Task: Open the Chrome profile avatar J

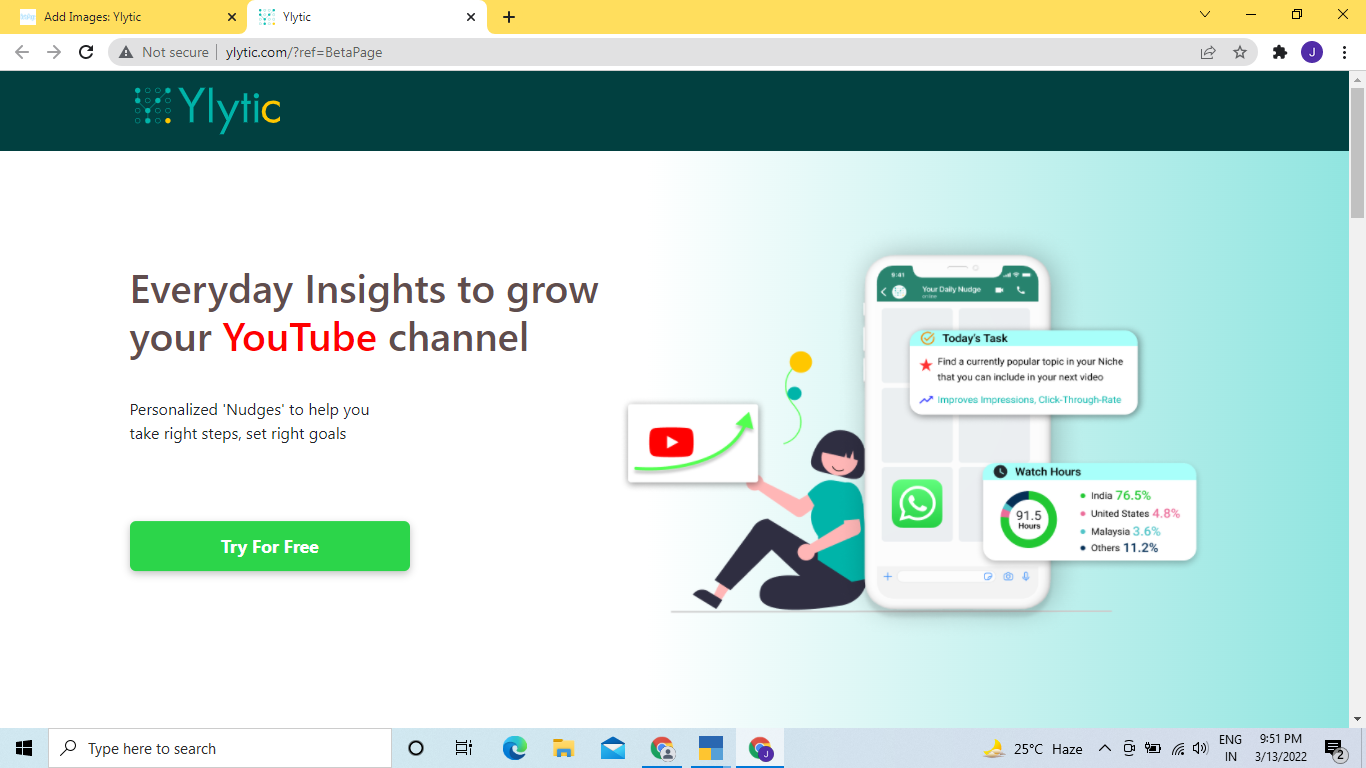Action: click(x=1312, y=52)
